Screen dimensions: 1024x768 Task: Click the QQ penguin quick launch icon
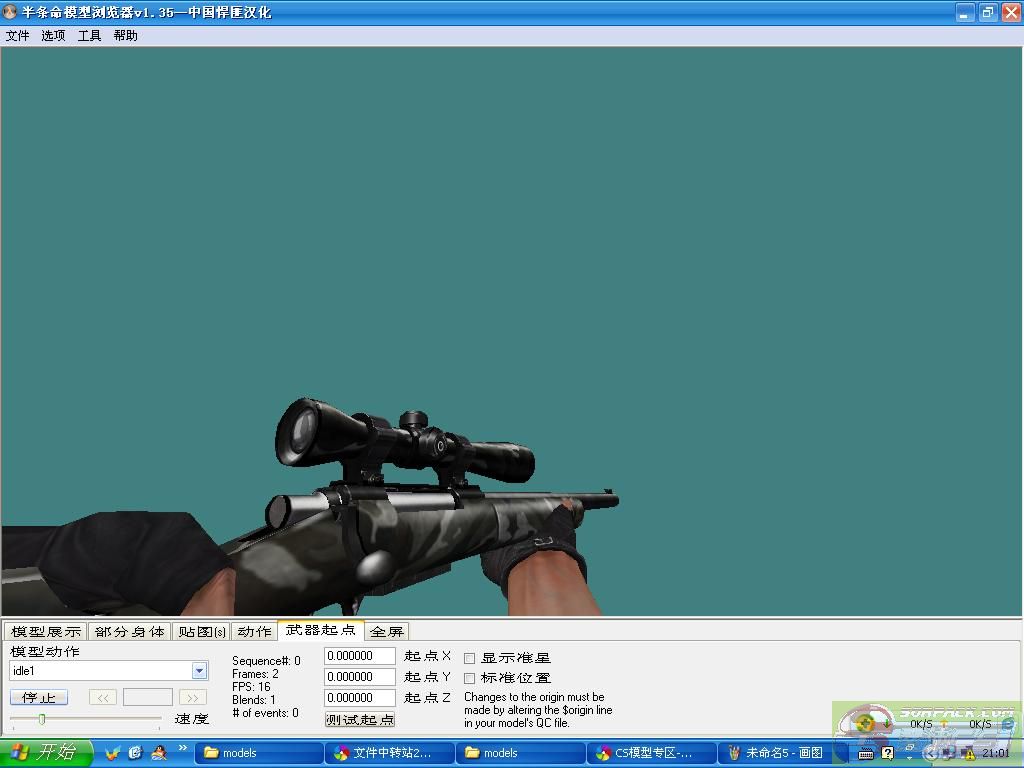[158, 753]
